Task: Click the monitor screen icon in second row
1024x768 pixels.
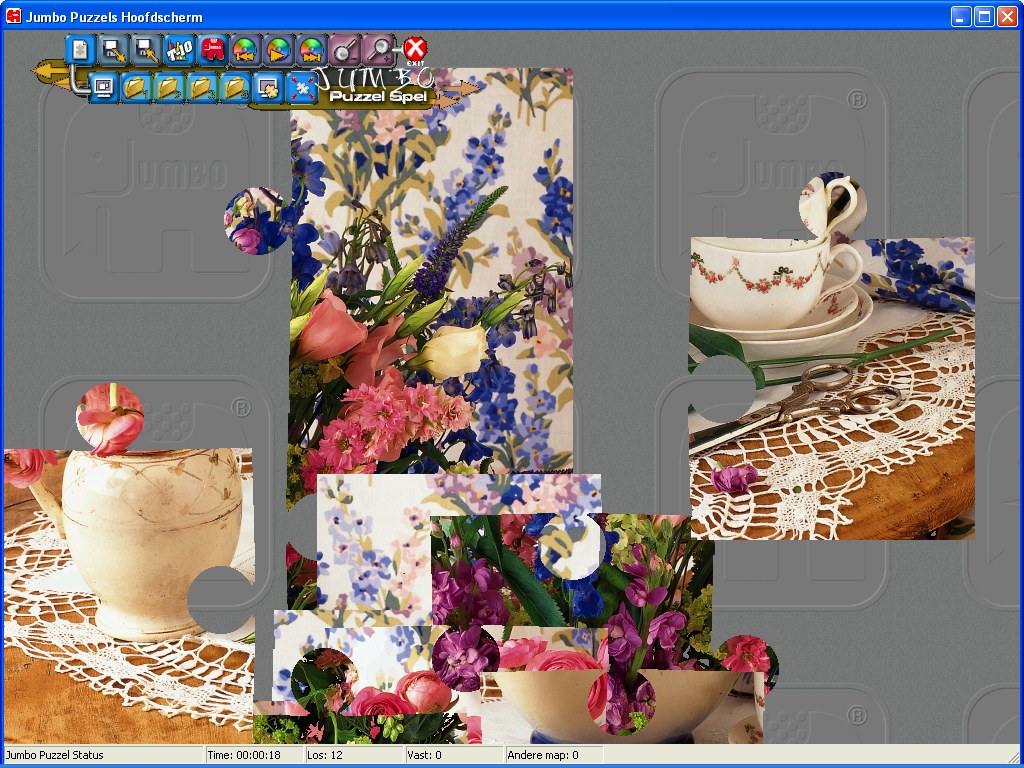Action: click(x=103, y=88)
